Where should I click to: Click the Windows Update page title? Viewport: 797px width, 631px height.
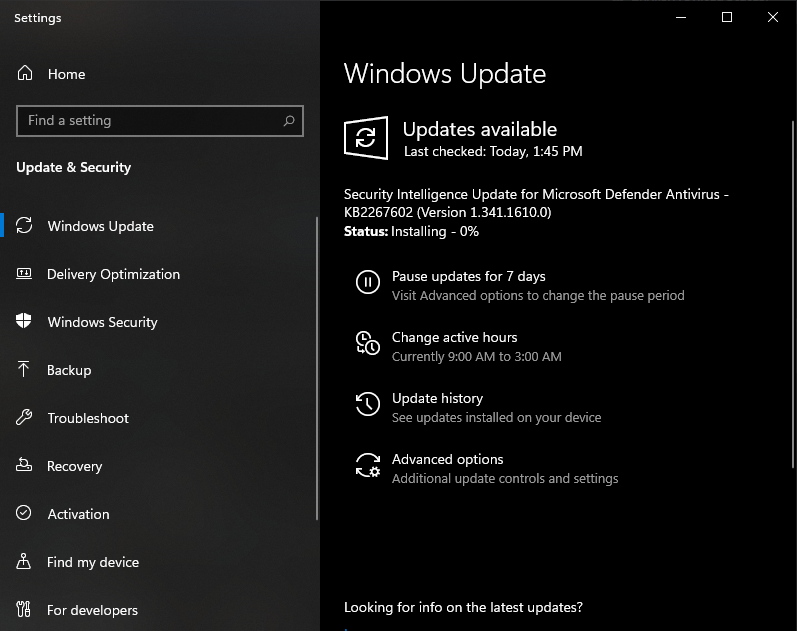(445, 74)
